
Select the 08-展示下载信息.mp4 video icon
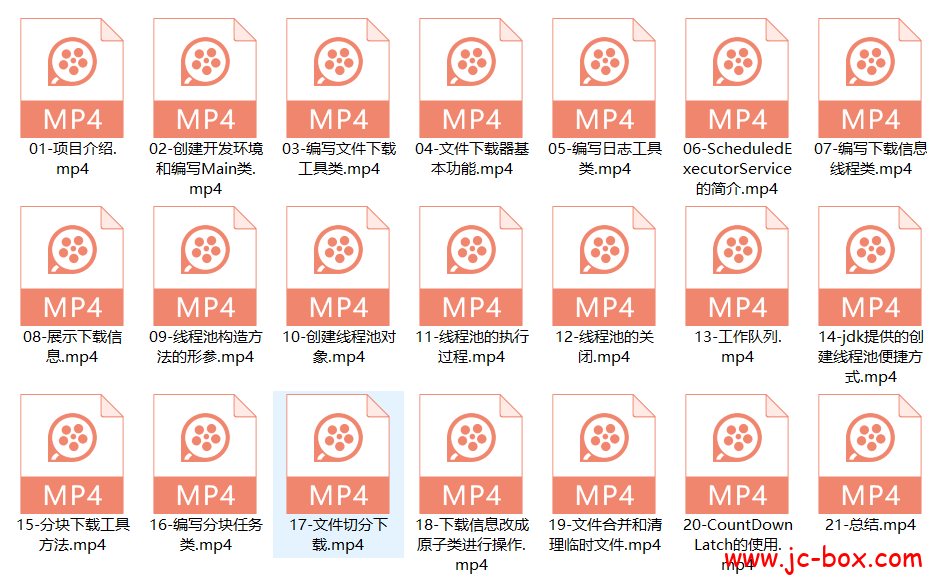pos(72,266)
